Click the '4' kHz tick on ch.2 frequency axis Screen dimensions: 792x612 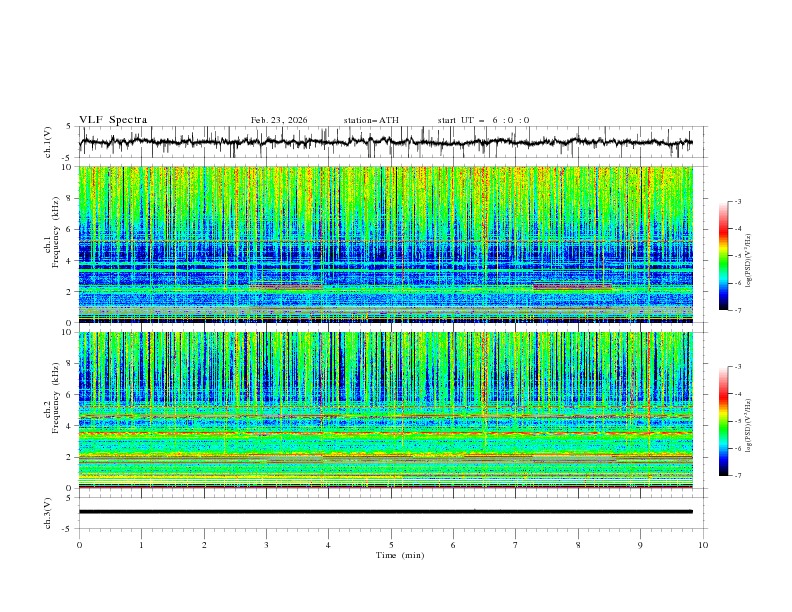click(x=71, y=426)
